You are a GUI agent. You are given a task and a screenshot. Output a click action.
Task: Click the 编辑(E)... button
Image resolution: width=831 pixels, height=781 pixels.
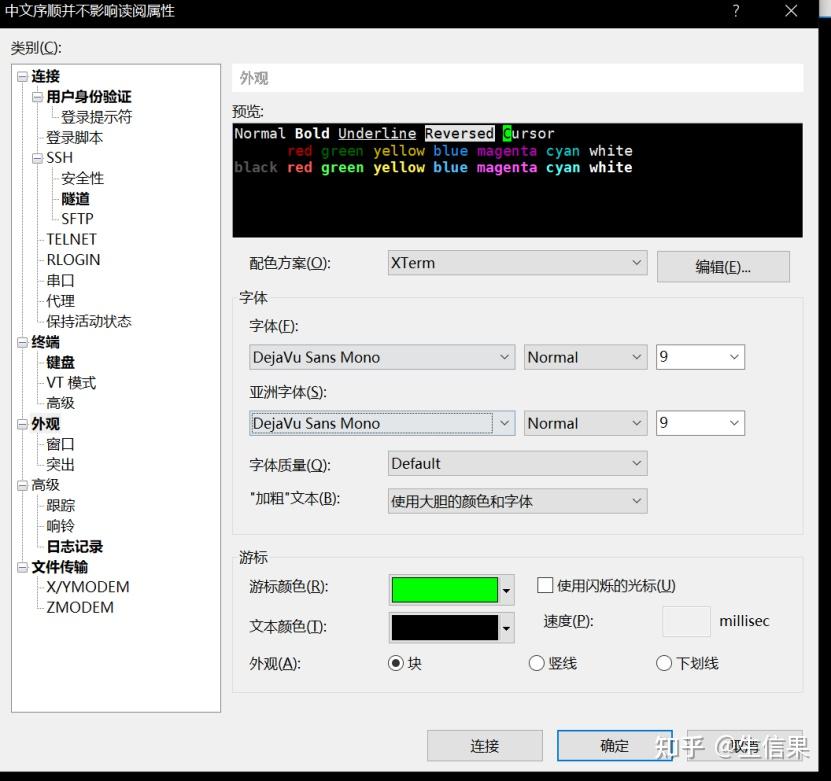pyautogui.click(x=723, y=267)
